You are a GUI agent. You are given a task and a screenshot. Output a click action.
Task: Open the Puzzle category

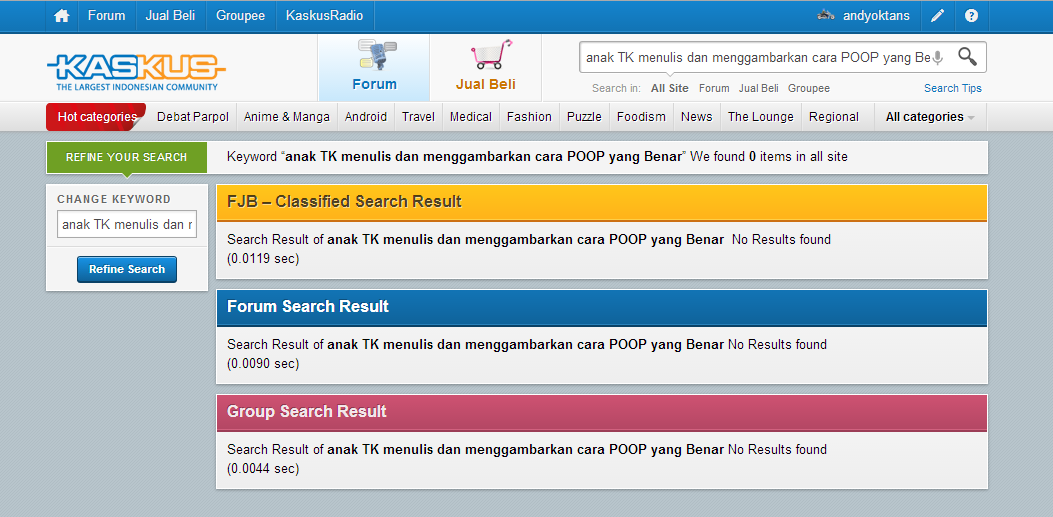tap(584, 117)
